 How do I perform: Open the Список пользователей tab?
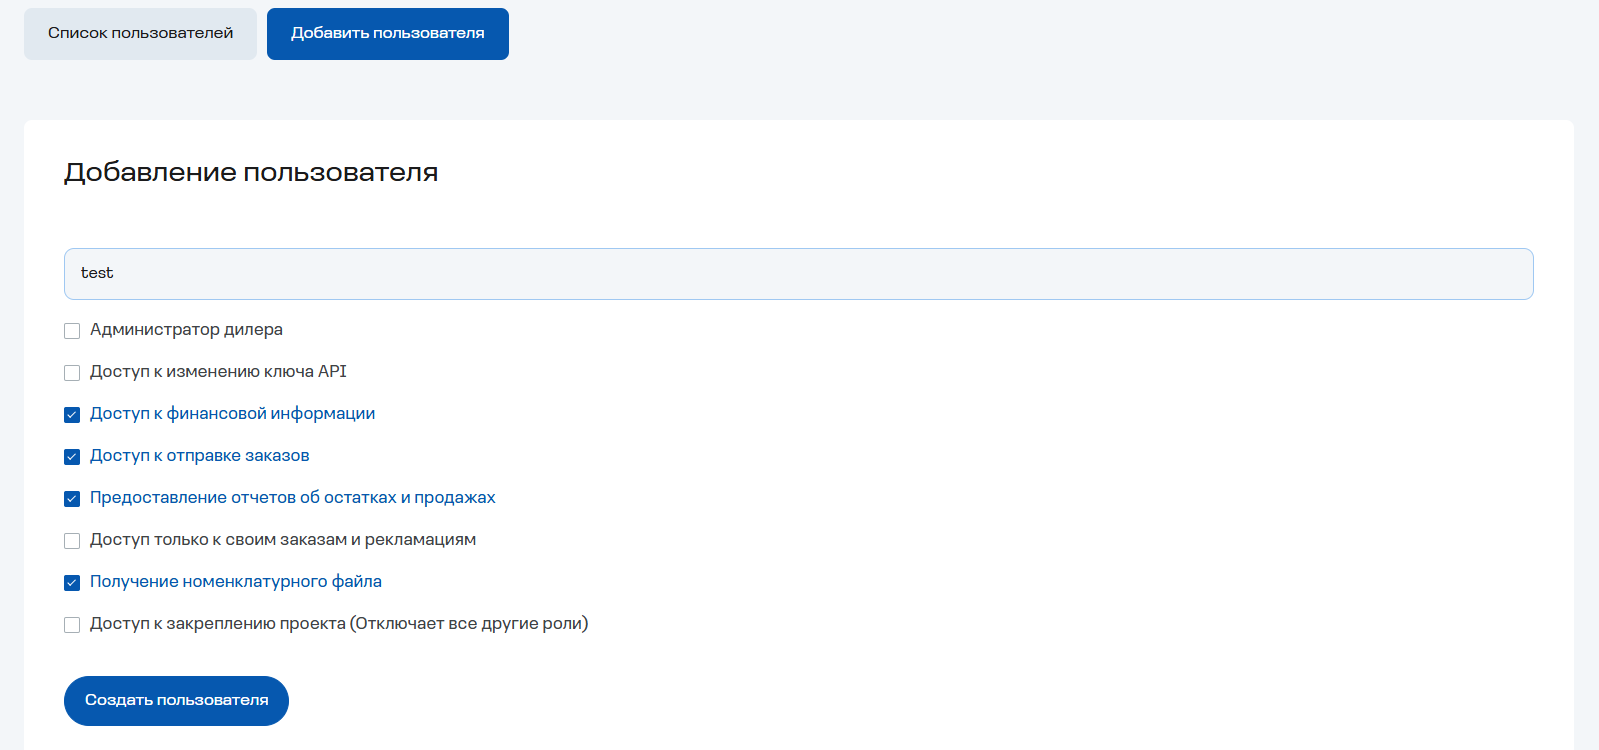(x=140, y=34)
